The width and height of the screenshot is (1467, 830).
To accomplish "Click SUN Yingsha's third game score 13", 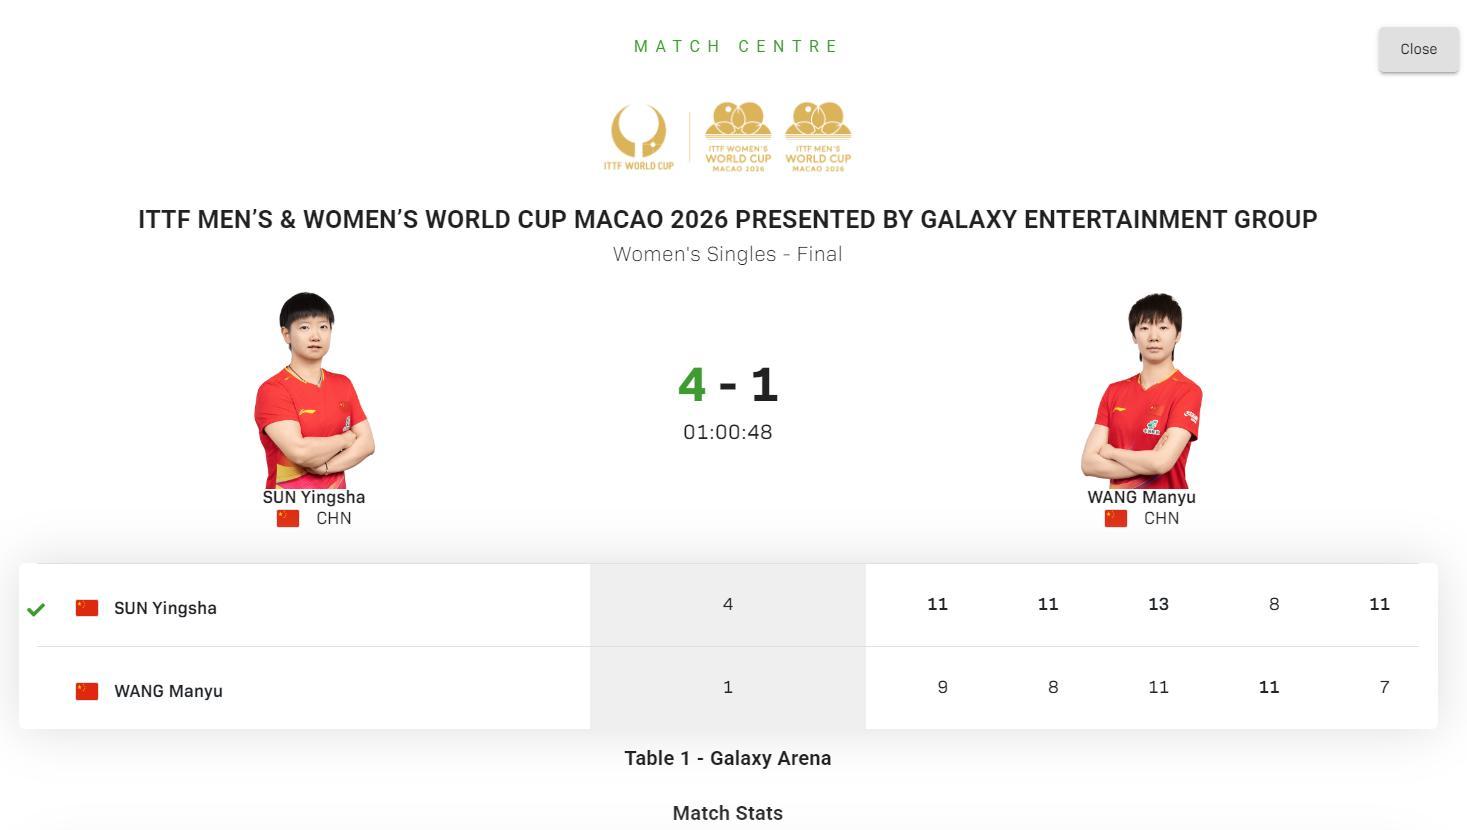I will 1158,604.
